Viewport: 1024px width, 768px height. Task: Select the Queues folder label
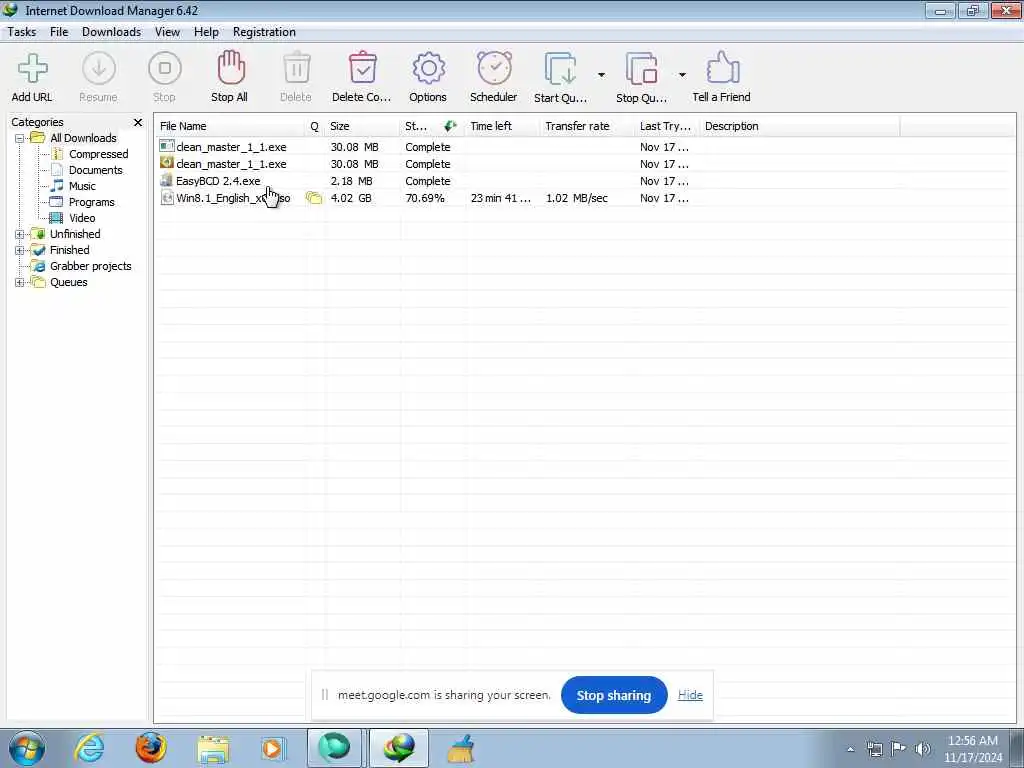coord(69,282)
